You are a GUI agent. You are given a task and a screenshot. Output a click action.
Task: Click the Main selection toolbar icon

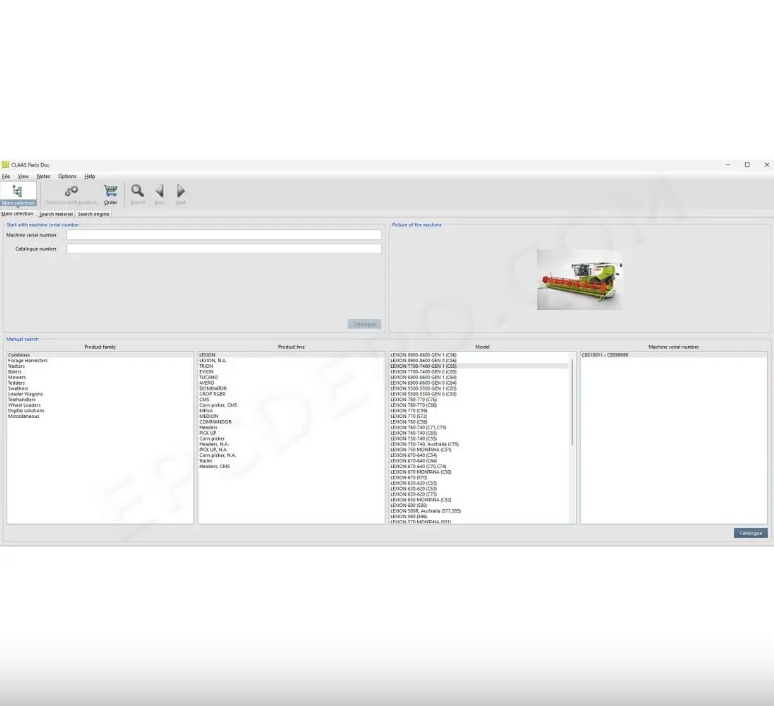[x=18, y=193]
